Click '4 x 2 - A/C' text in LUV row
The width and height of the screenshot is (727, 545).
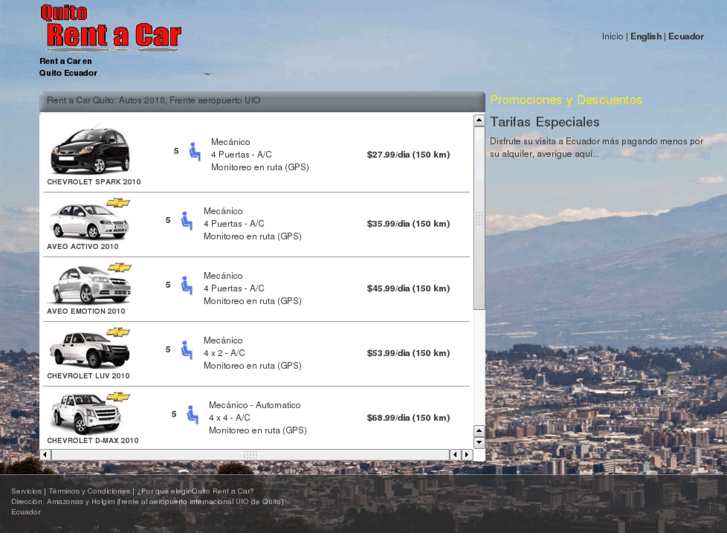click(x=224, y=353)
